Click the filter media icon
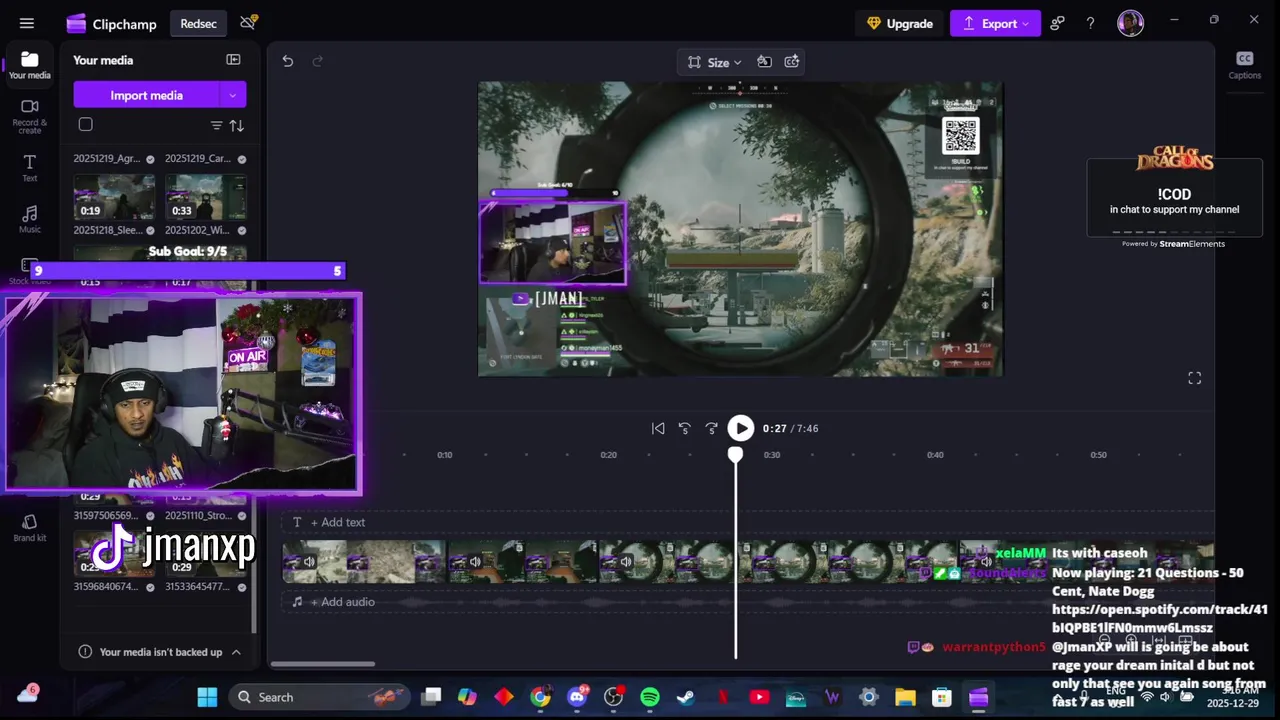 pos(216,126)
